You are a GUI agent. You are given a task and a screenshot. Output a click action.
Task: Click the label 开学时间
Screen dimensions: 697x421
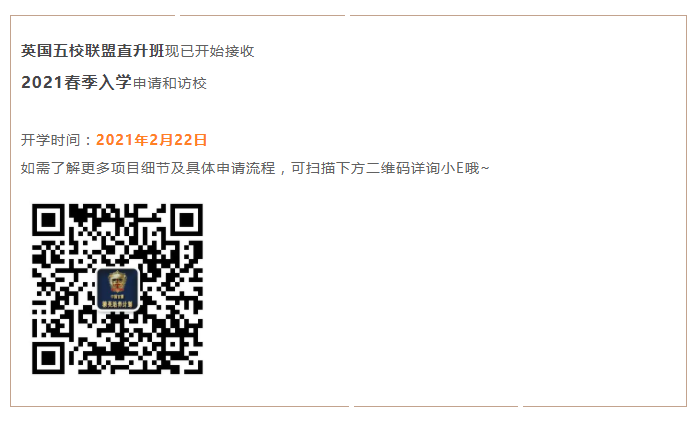tap(50, 140)
